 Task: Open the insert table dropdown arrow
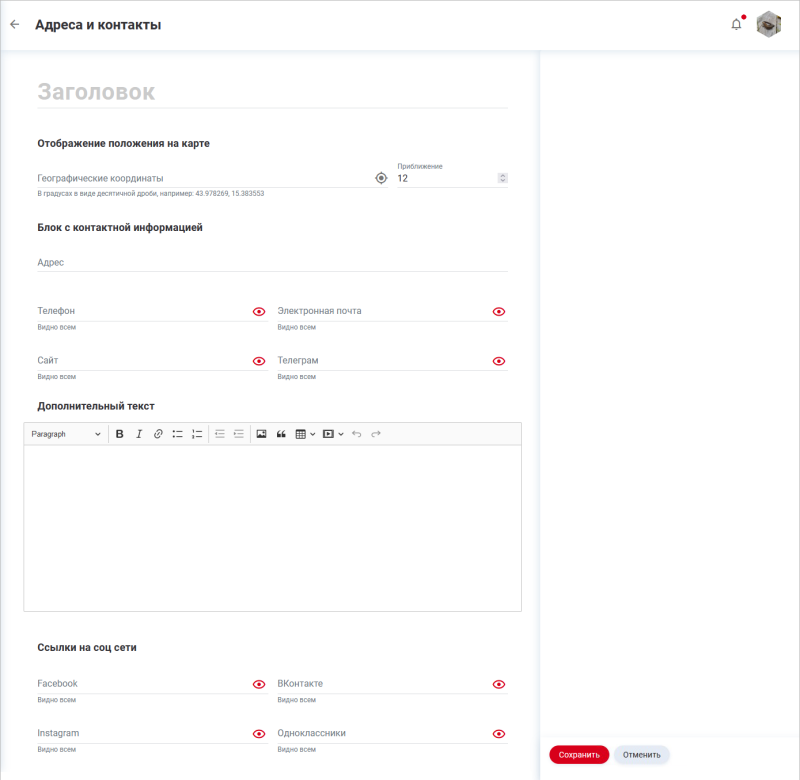point(312,433)
